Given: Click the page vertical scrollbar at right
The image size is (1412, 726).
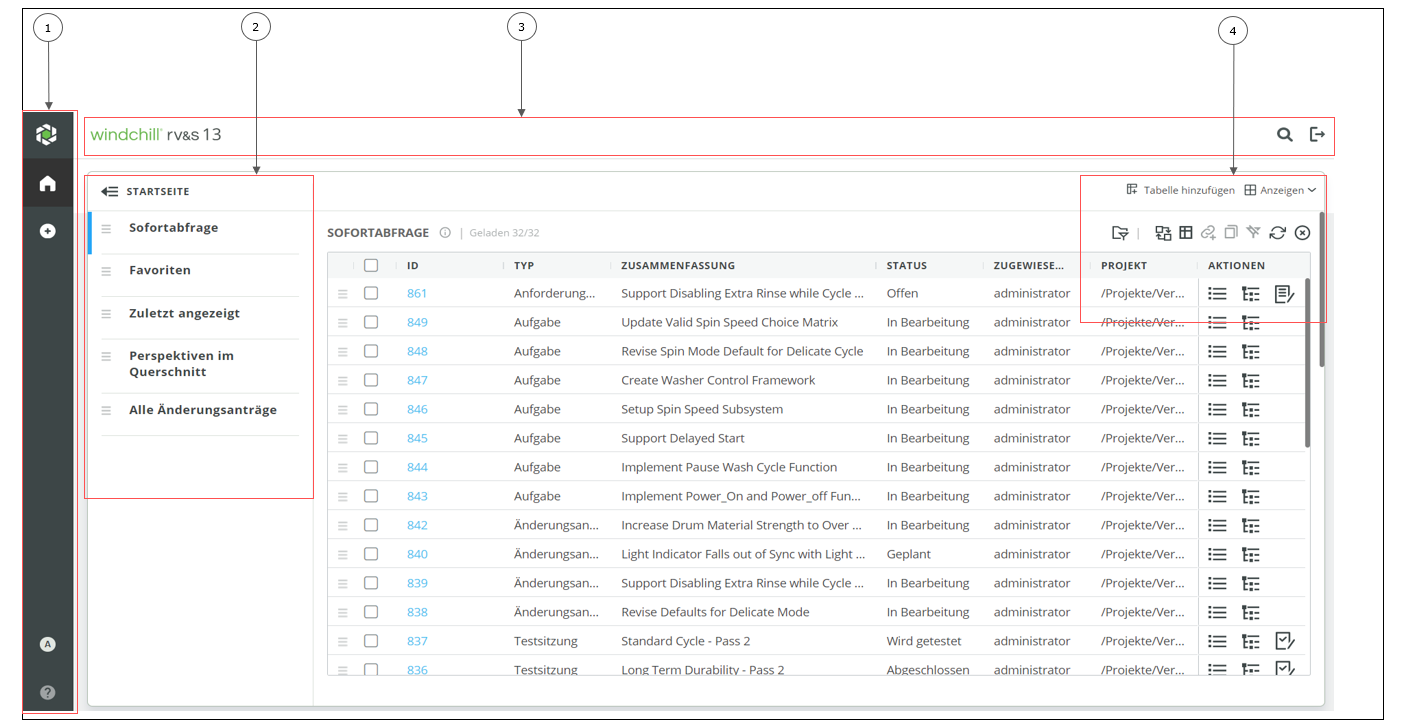Looking at the screenshot, I should click(x=1321, y=290).
